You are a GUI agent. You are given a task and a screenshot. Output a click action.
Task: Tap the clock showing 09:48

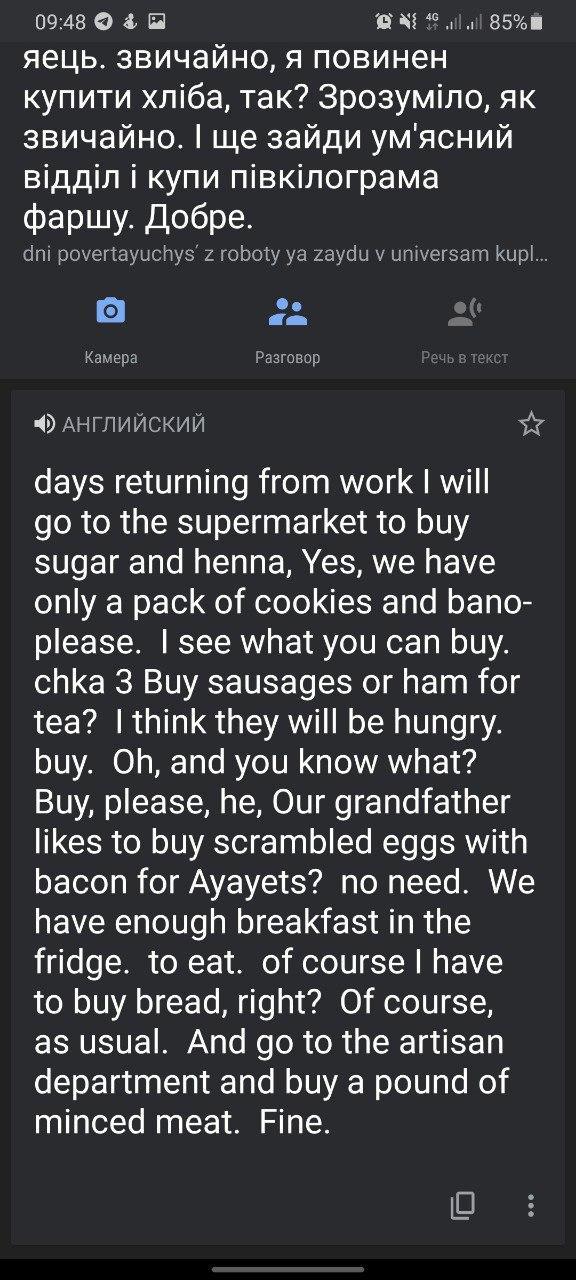coord(60,22)
